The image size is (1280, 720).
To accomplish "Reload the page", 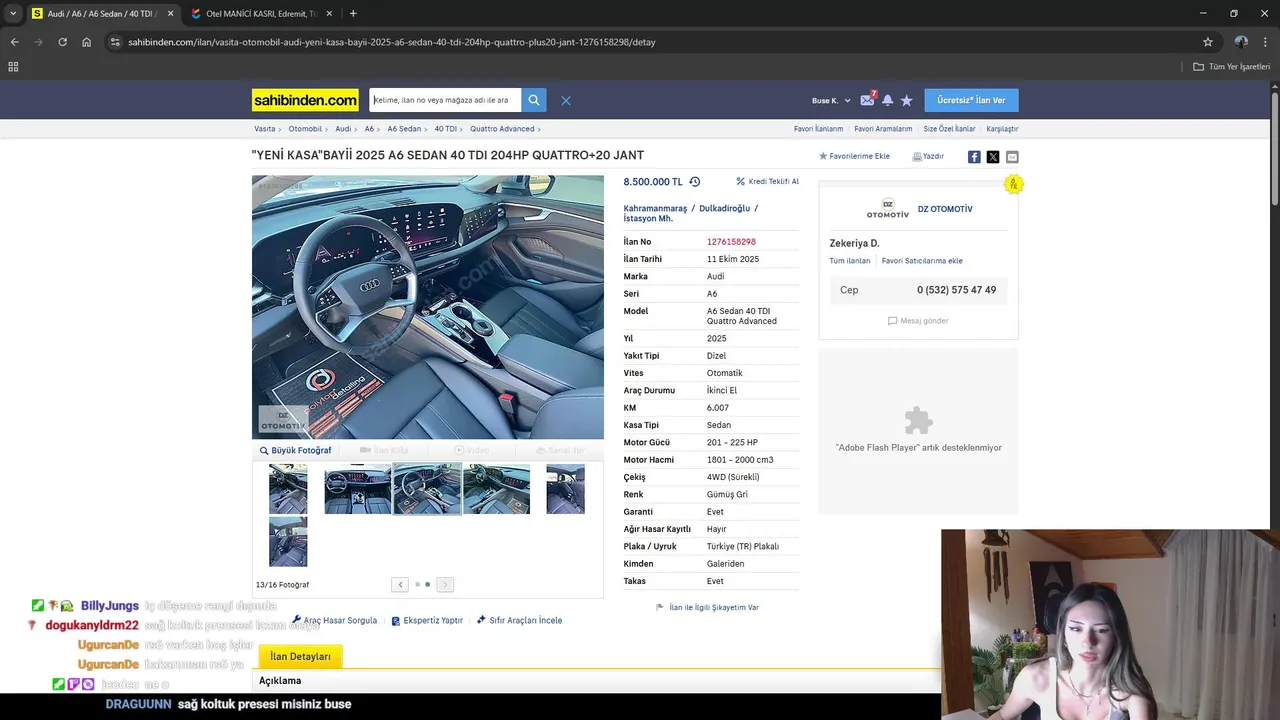I will [x=62, y=42].
